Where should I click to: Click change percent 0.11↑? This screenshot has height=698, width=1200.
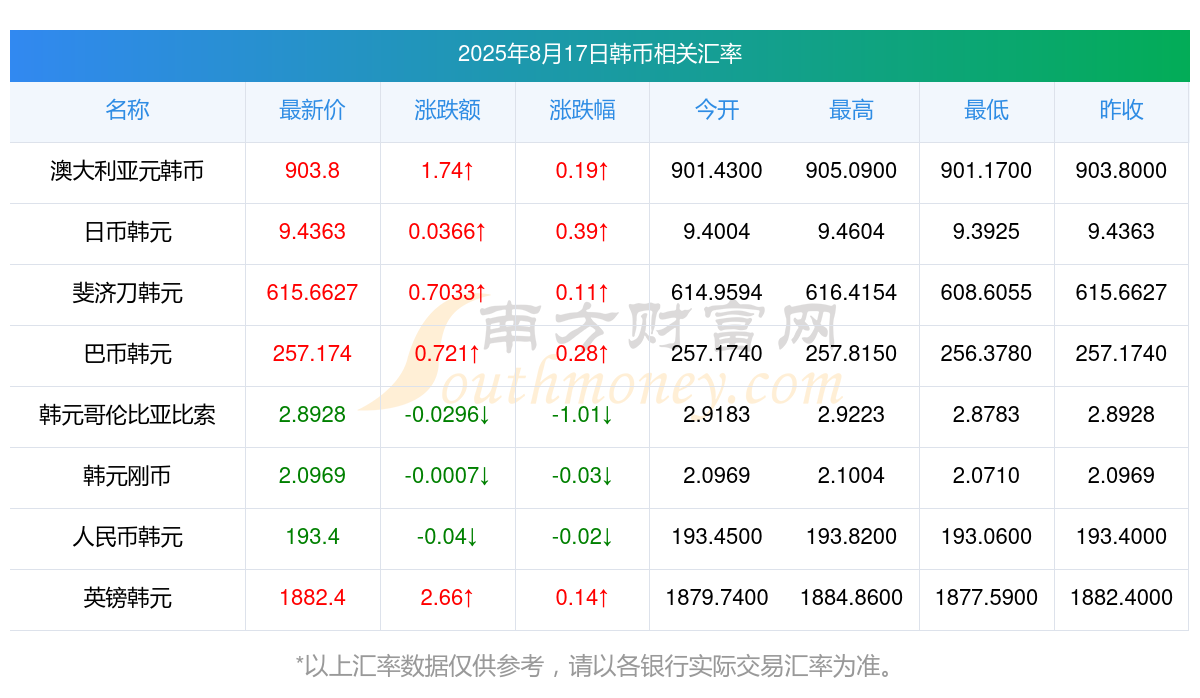coord(582,293)
